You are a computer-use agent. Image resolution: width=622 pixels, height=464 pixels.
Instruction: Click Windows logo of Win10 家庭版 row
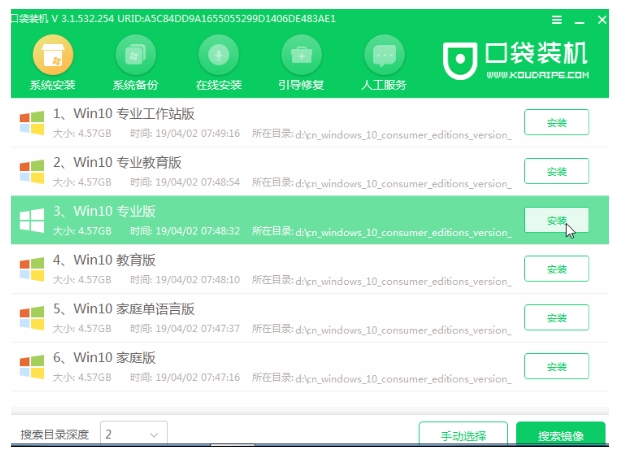(x=32, y=366)
